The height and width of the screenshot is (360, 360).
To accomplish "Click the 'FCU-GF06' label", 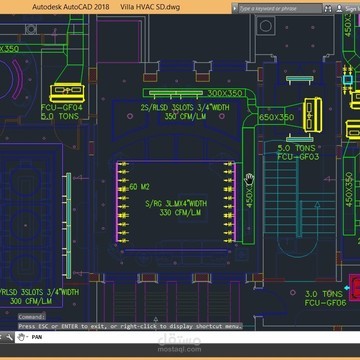I will pyautogui.click(x=325, y=303).
